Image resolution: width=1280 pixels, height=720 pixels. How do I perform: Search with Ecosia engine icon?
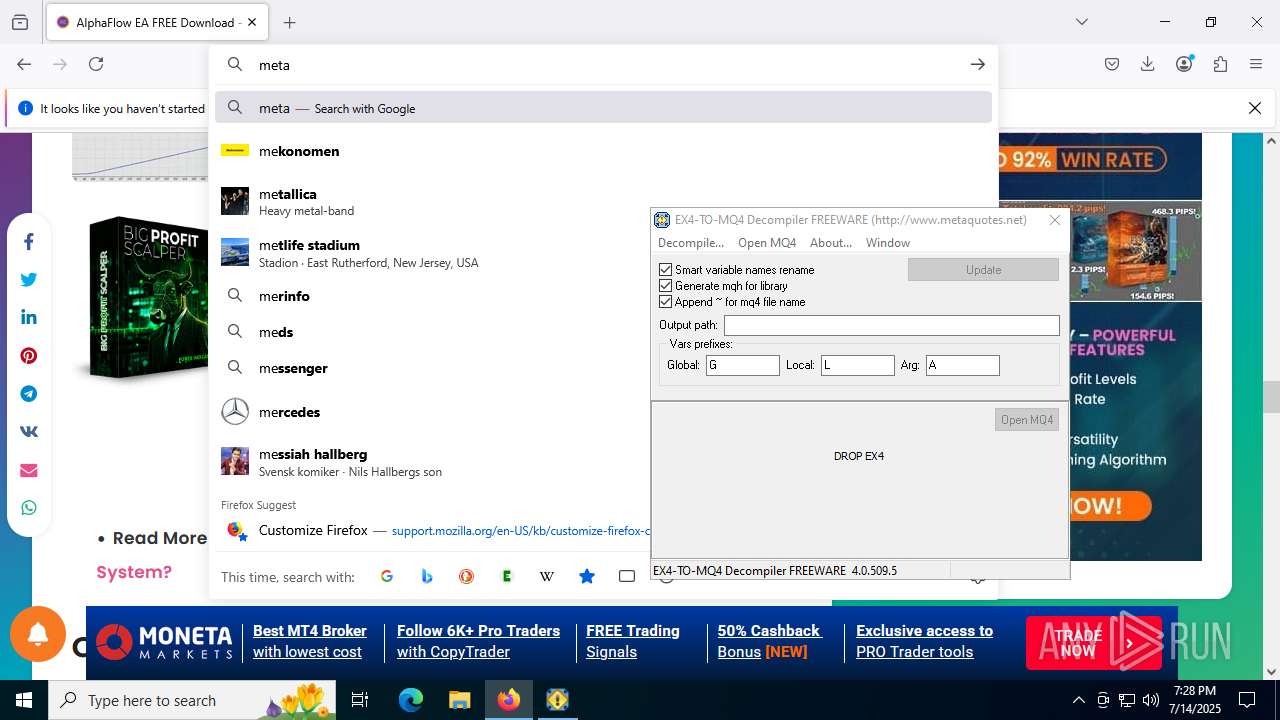(507, 576)
